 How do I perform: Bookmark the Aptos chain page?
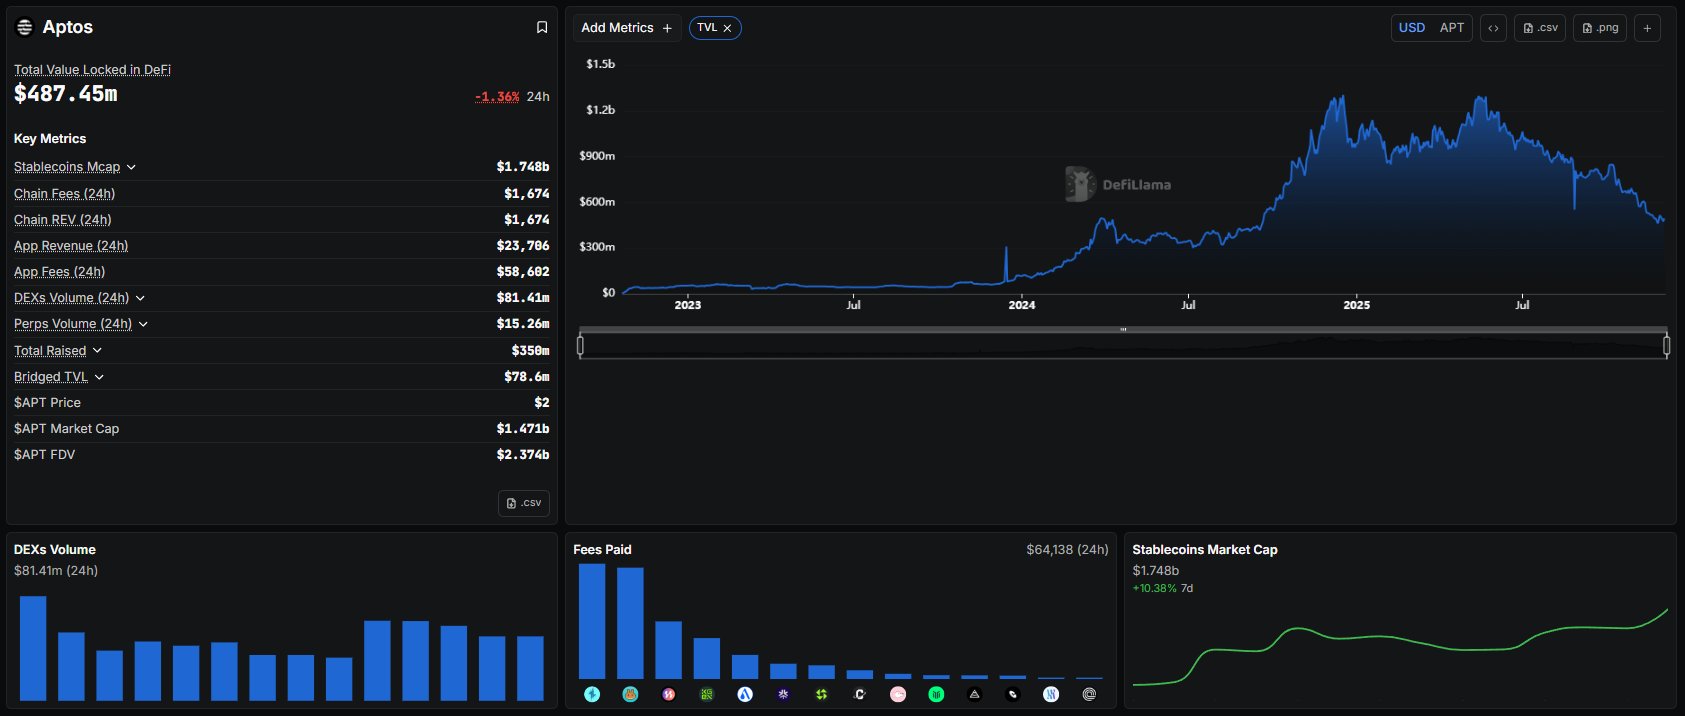542,28
